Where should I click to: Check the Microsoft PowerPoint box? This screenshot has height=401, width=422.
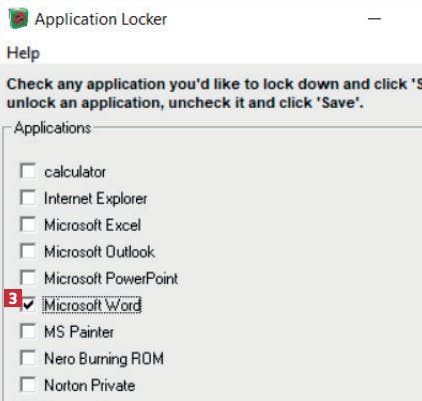tap(28, 278)
